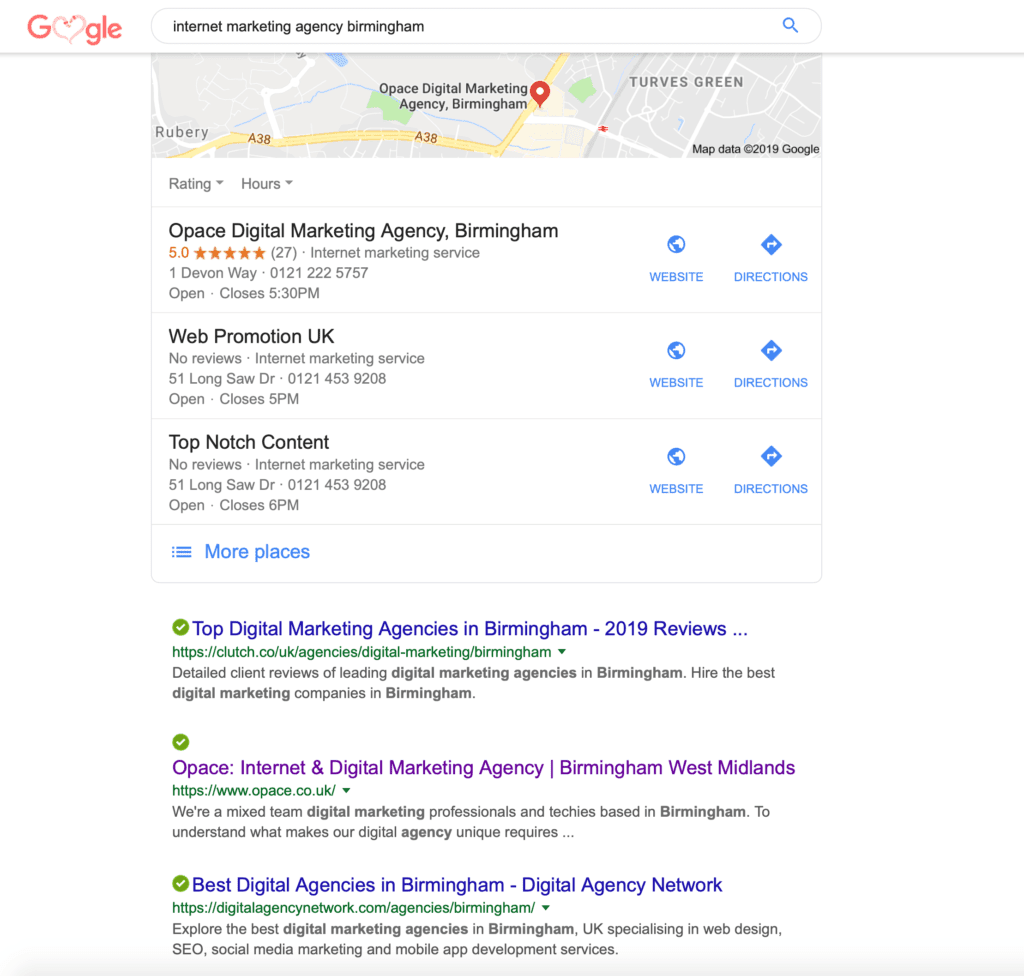Click the green checkmark above the Opace result
This screenshot has width=1024, height=976.
pos(180,742)
